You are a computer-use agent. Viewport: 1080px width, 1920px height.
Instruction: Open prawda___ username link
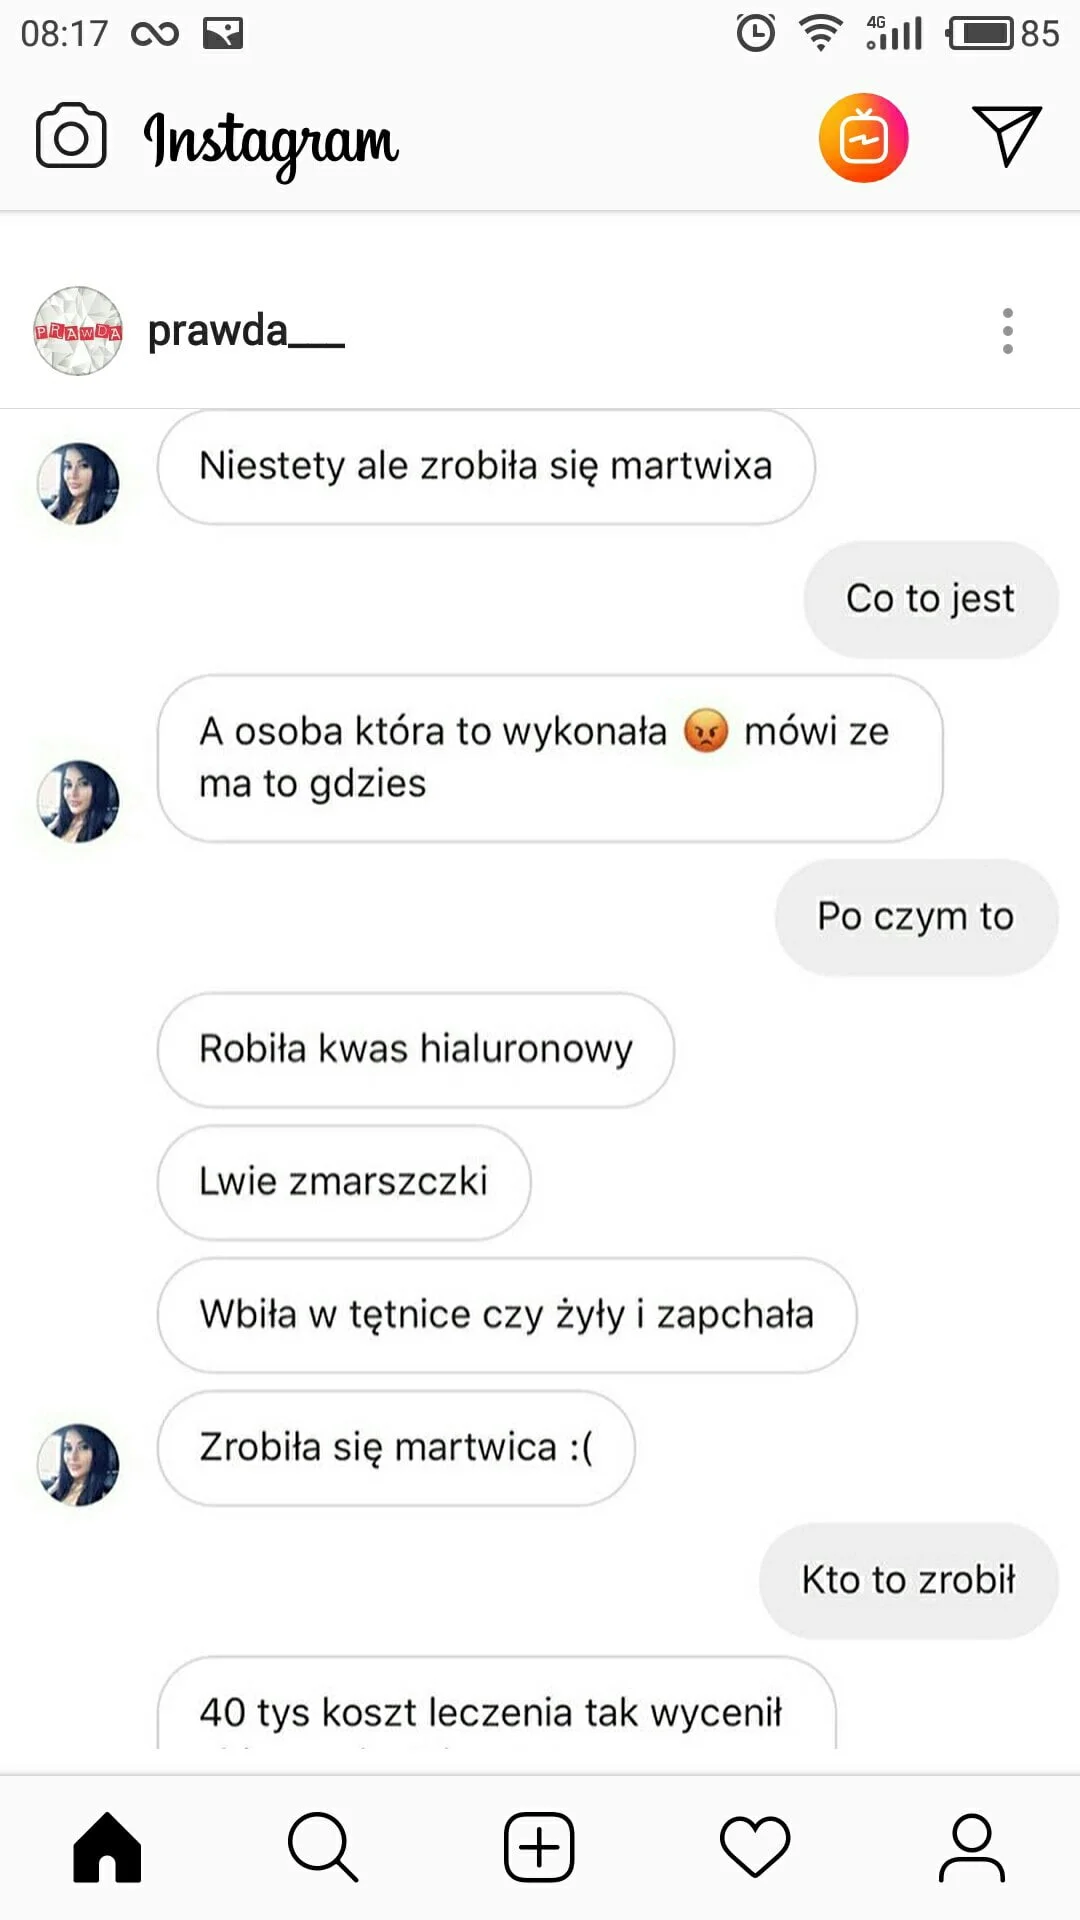click(x=246, y=331)
